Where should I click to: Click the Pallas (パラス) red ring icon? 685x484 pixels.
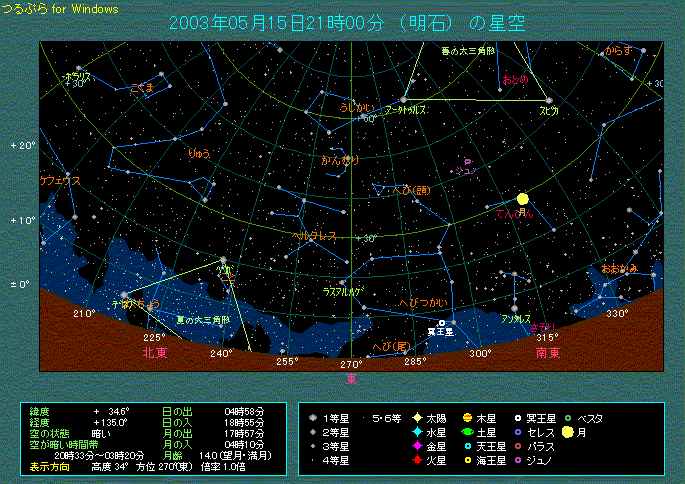pos(518,446)
